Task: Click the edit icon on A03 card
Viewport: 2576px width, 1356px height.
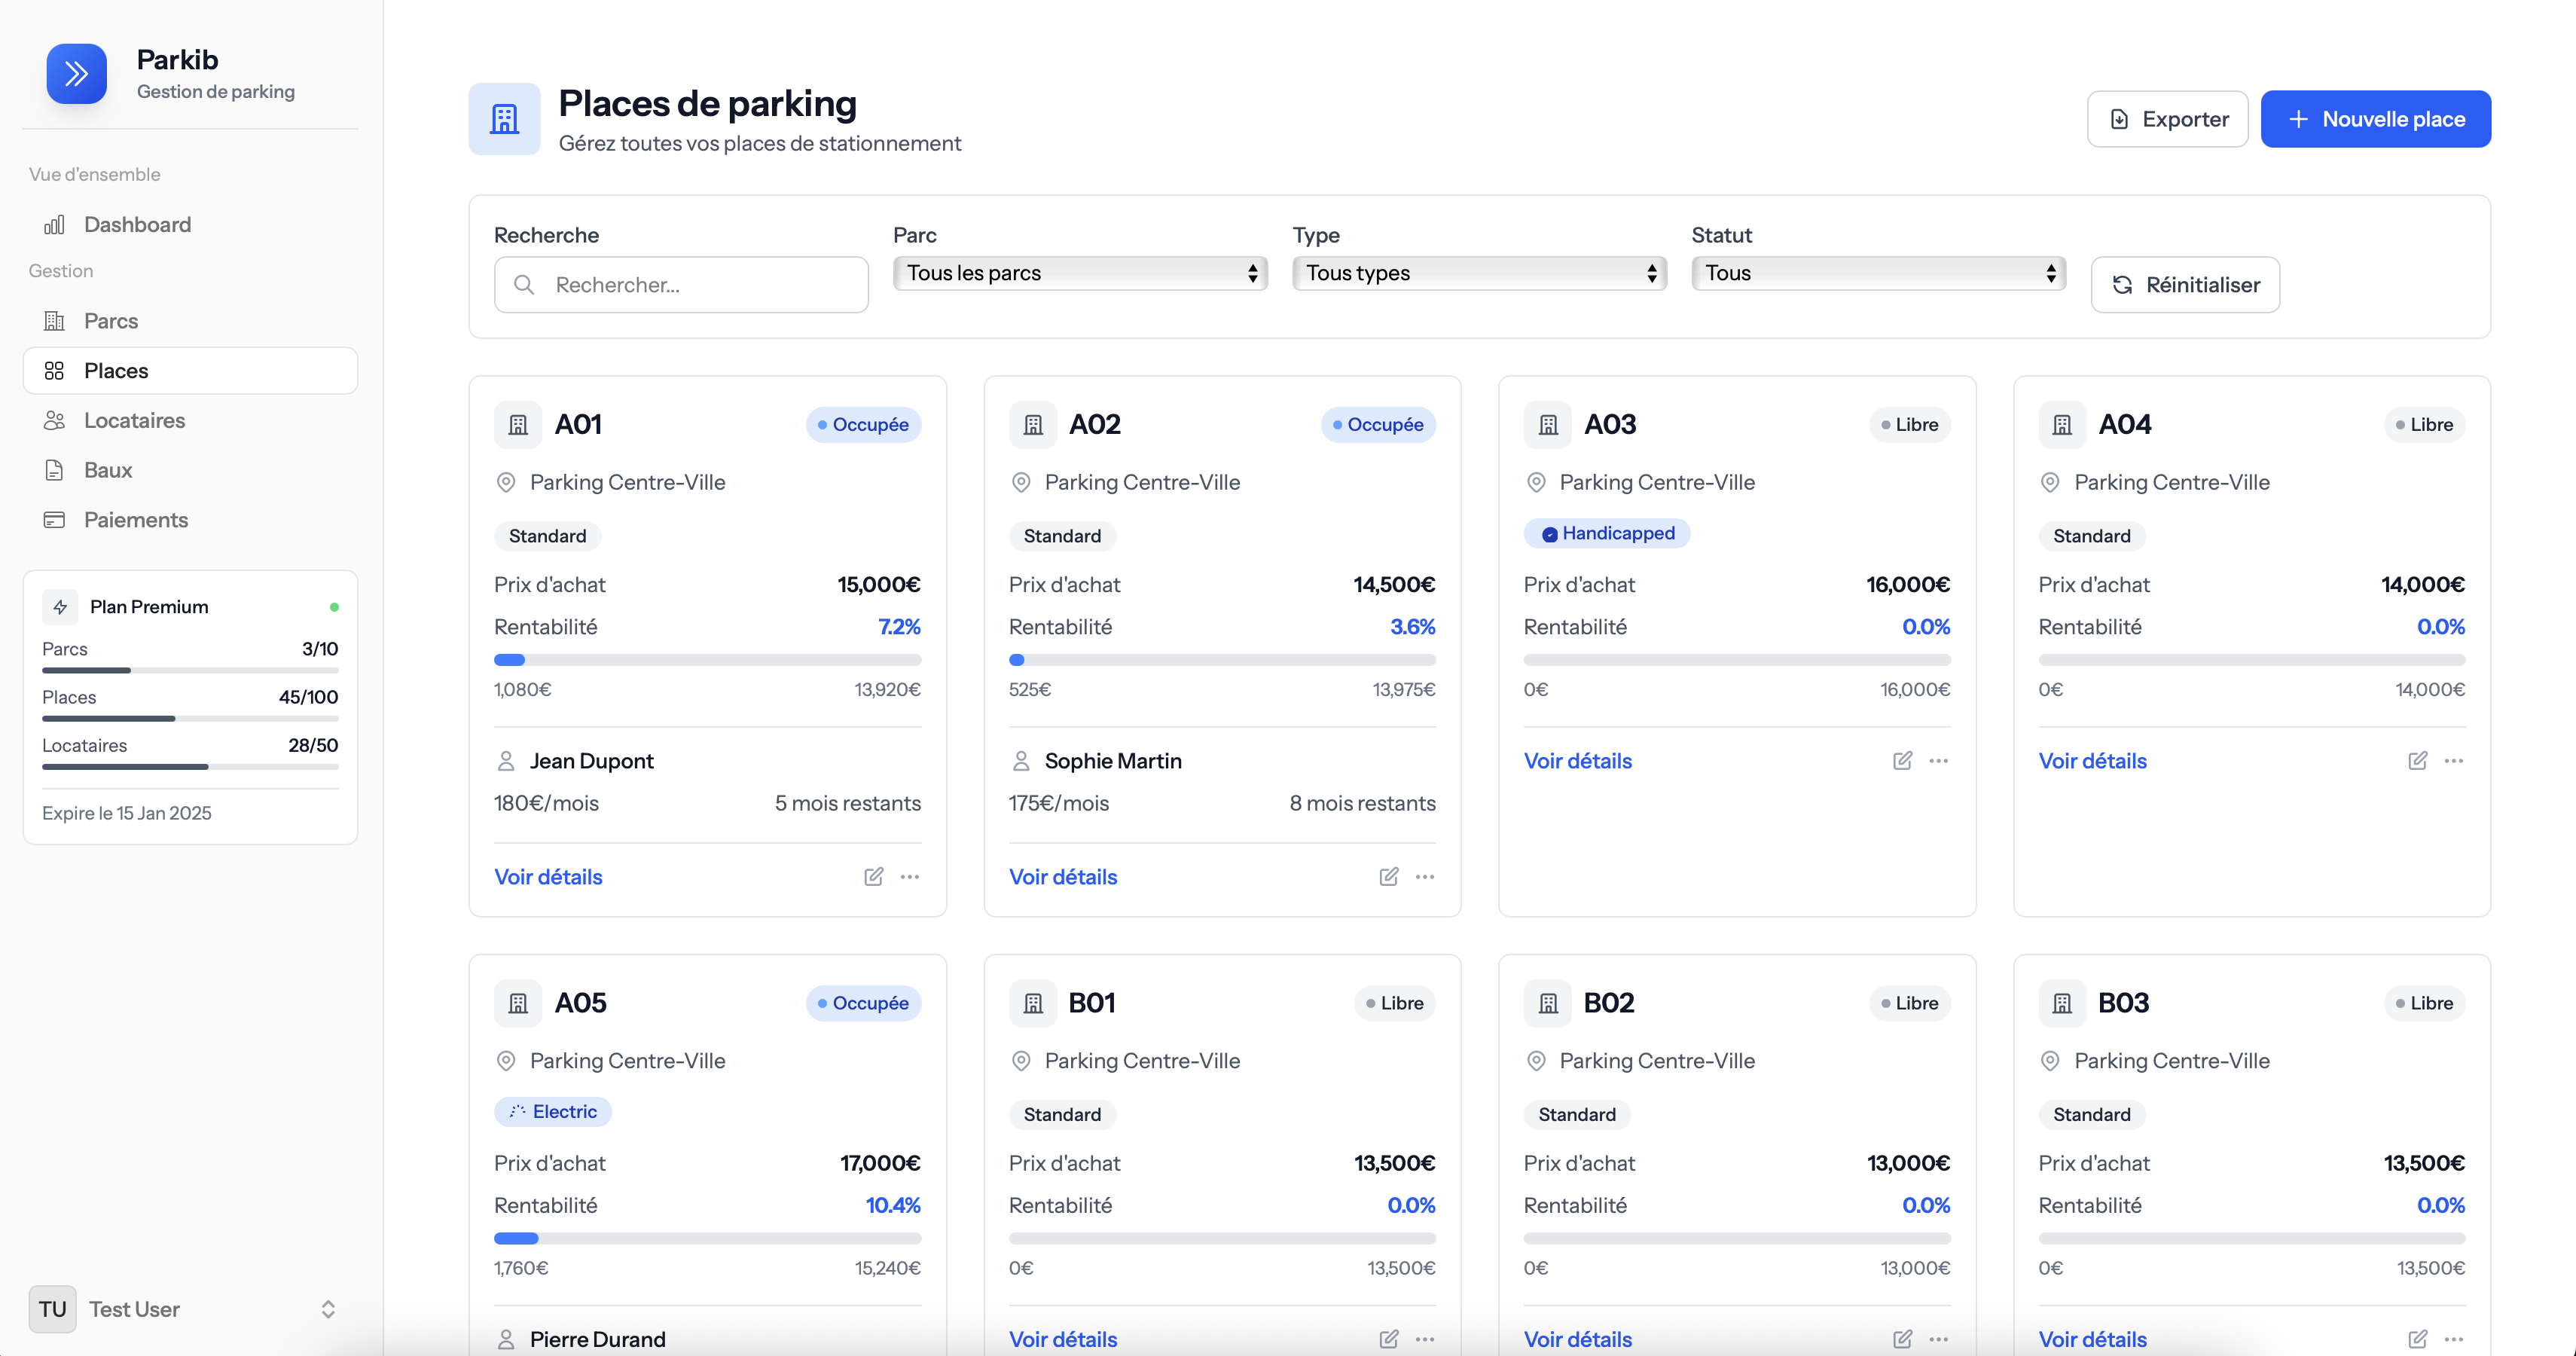Action: 1902,761
